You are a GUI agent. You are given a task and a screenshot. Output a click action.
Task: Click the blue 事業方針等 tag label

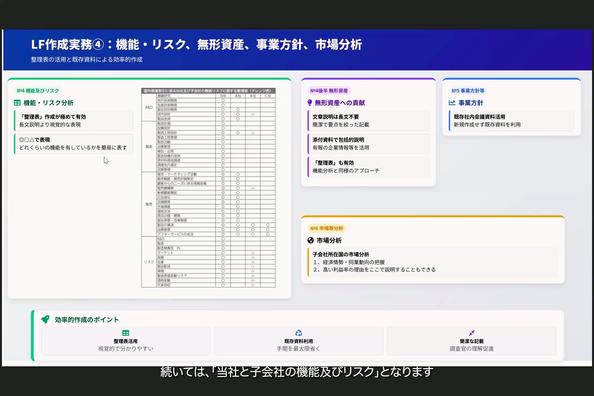(468, 91)
